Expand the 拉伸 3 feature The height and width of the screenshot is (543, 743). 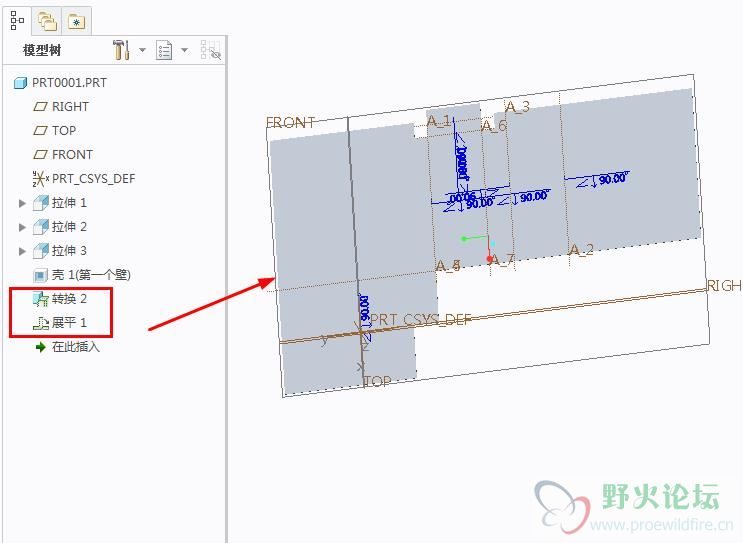pos(22,251)
